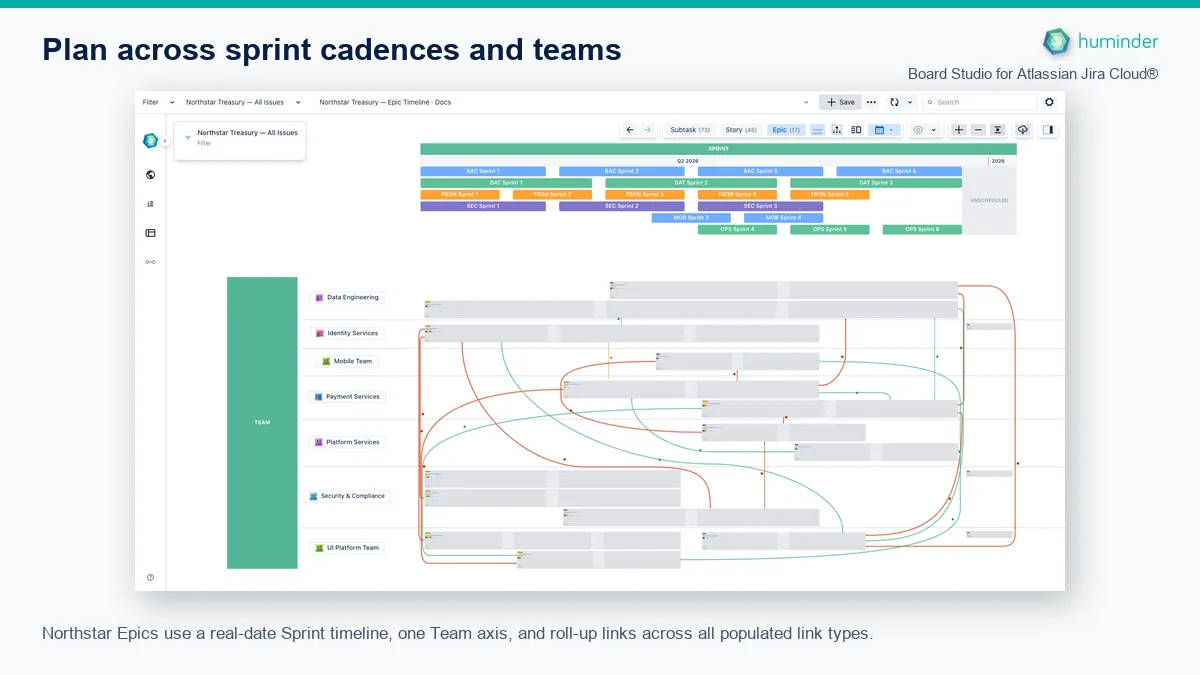The image size is (1200, 675).
Task: Open the globe icon in left sidebar
Action: [150, 175]
